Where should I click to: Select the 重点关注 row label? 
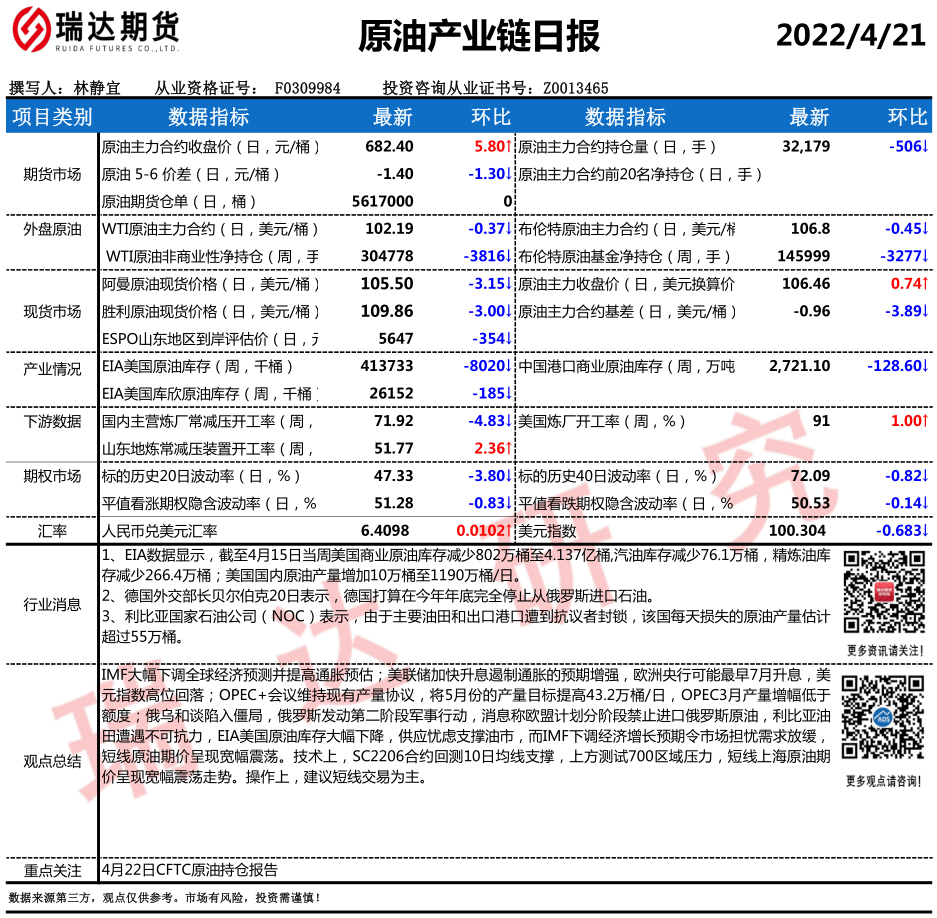(52, 870)
